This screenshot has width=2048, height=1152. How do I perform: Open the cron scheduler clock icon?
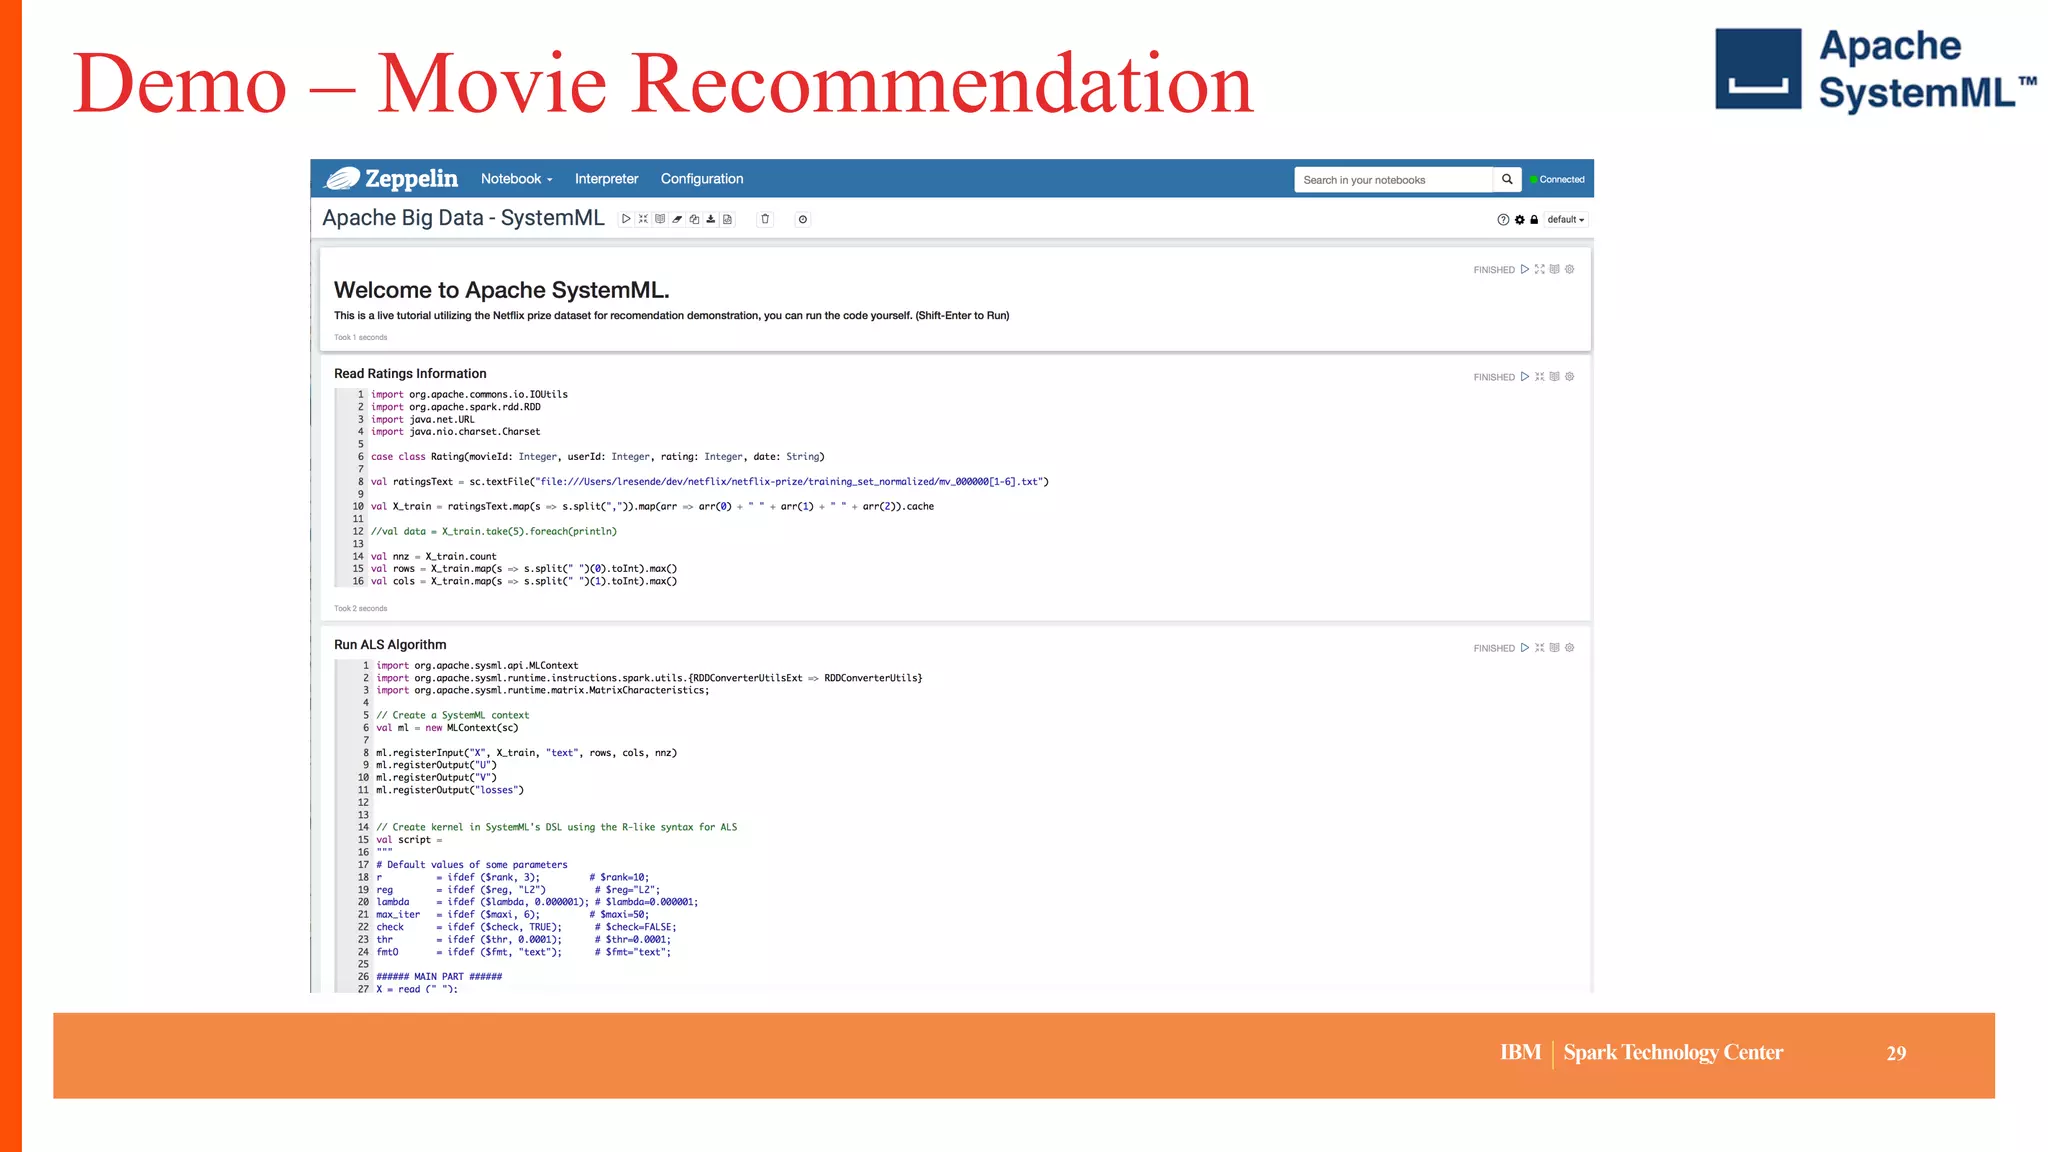click(802, 219)
